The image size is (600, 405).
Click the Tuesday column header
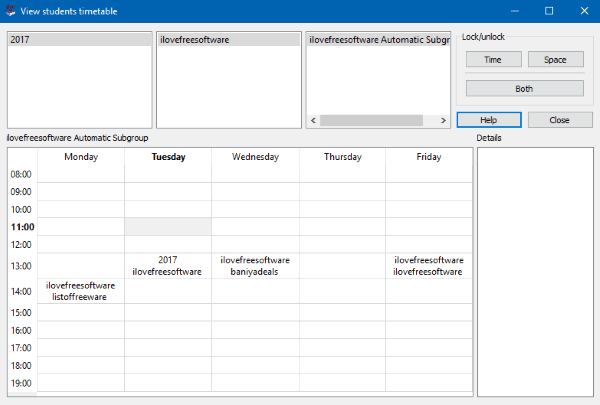pos(168,157)
